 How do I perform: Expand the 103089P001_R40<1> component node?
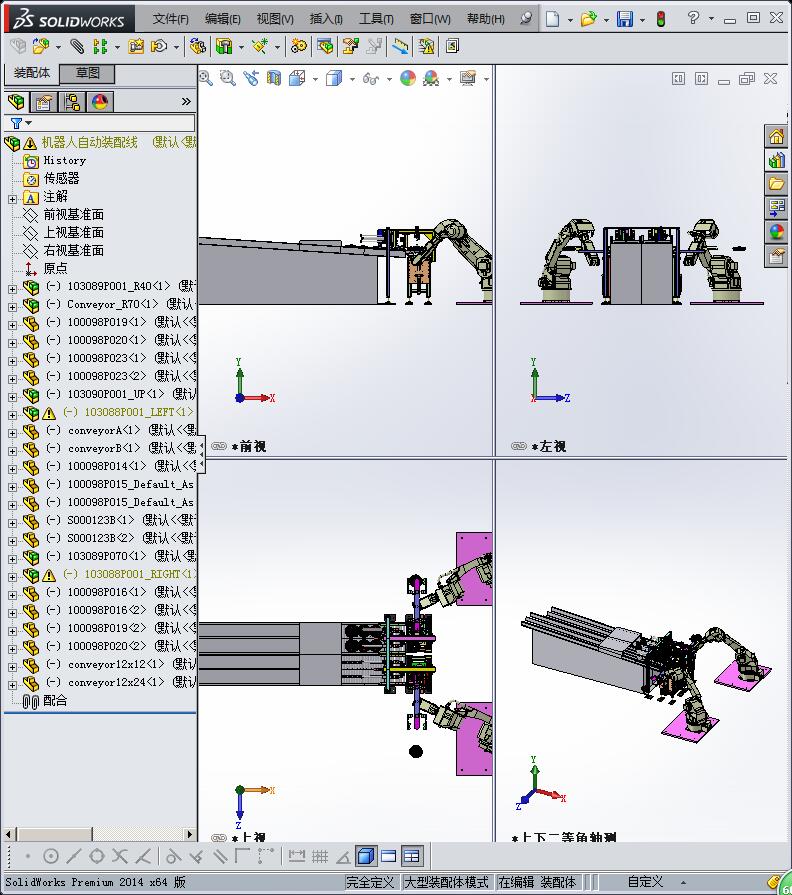(13, 289)
